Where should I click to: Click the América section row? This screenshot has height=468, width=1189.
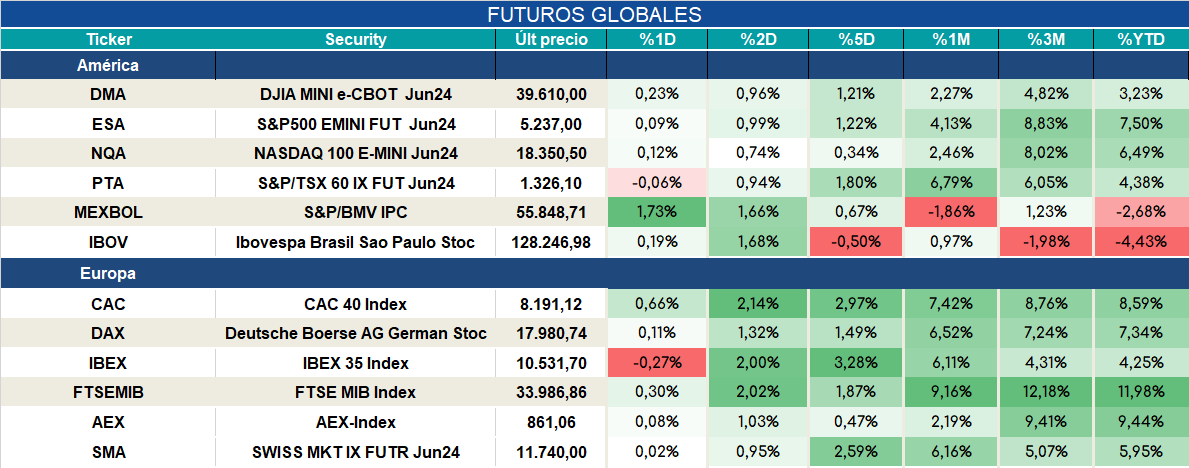(594, 65)
